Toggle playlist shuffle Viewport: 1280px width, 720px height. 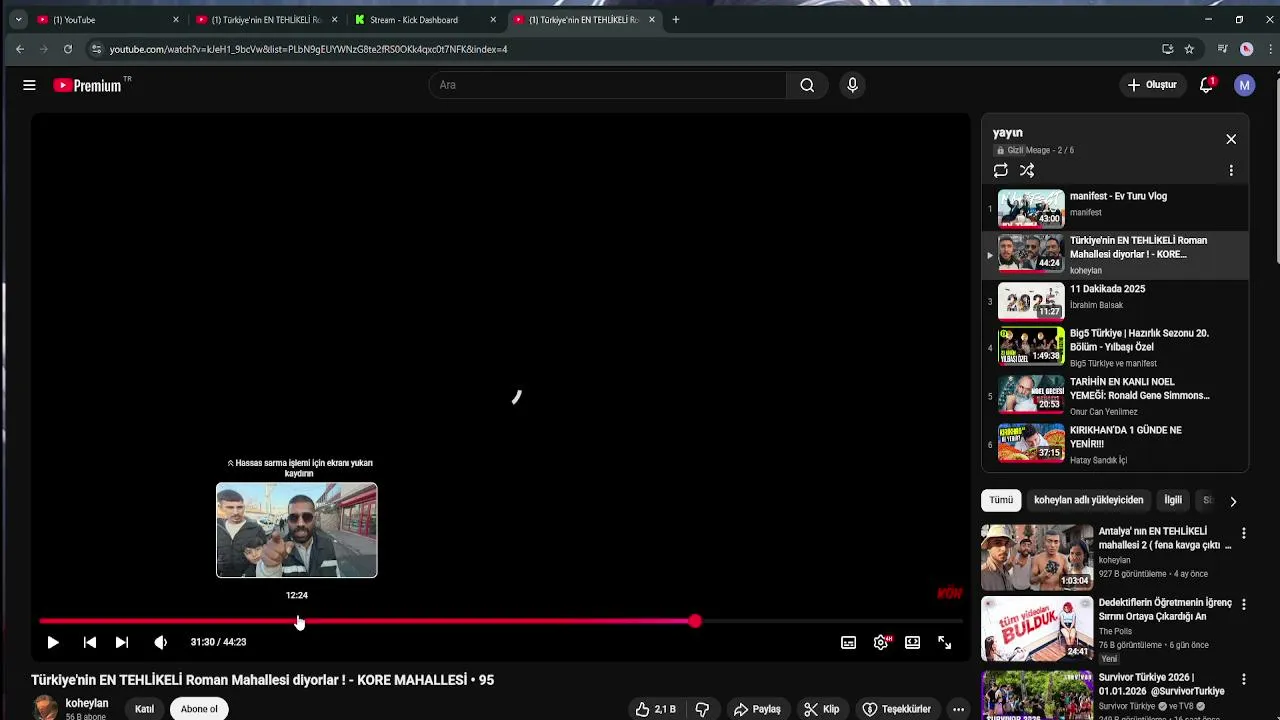pos(1027,170)
